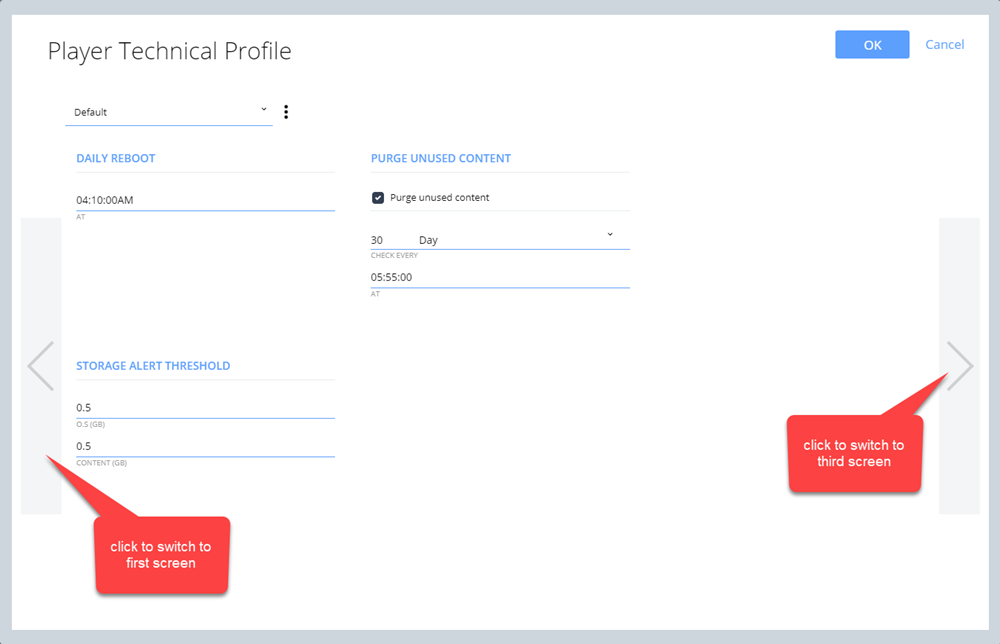1000x644 pixels.
Task: Uncheck the Purge unused content checkbox
Action: click(x=378, y=198)
